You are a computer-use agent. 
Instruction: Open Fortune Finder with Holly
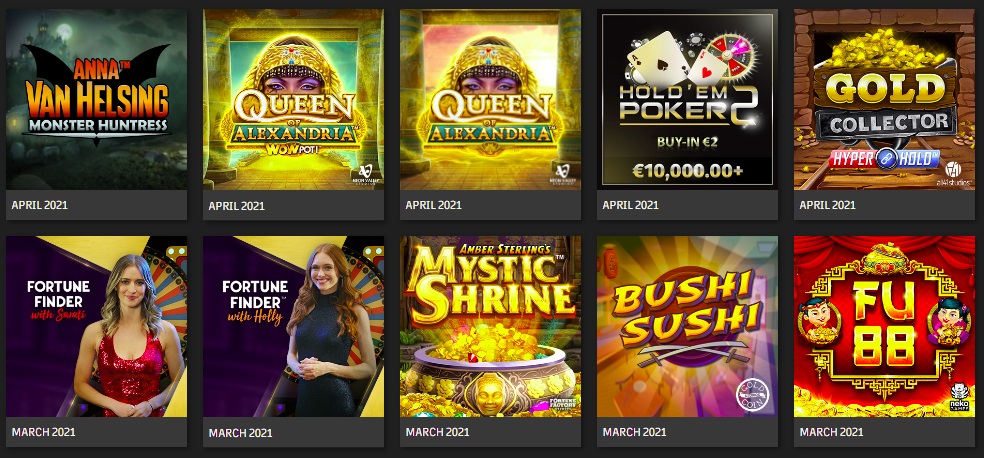coord(293,326)
